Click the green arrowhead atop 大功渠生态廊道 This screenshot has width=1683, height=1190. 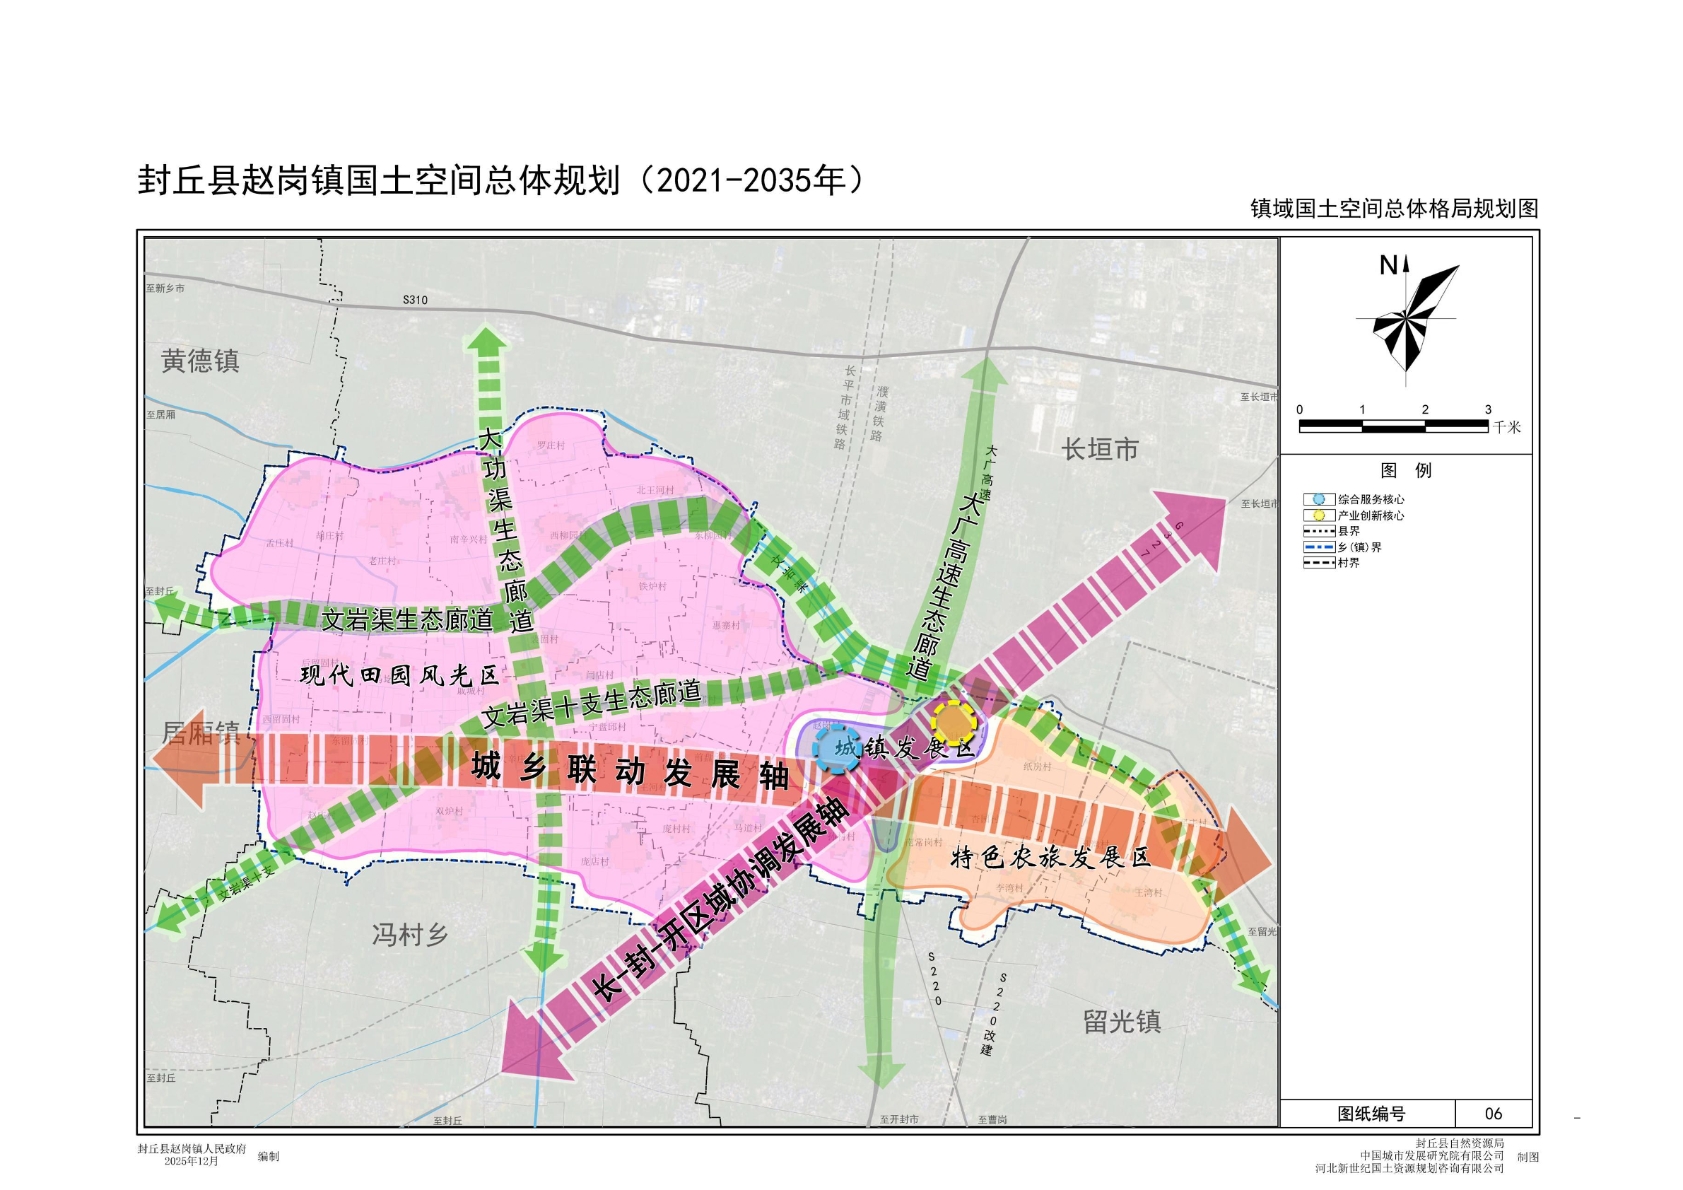click(487, 340)
